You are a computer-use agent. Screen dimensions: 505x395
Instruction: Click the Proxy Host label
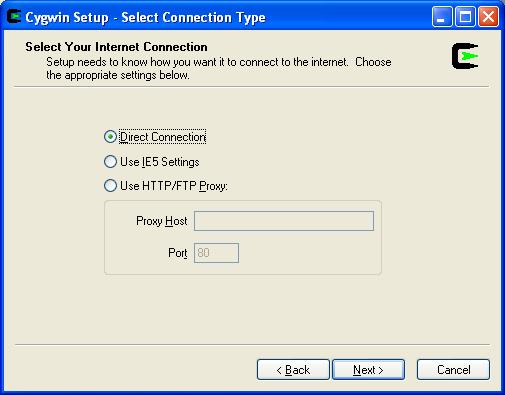tap(162, 221)
